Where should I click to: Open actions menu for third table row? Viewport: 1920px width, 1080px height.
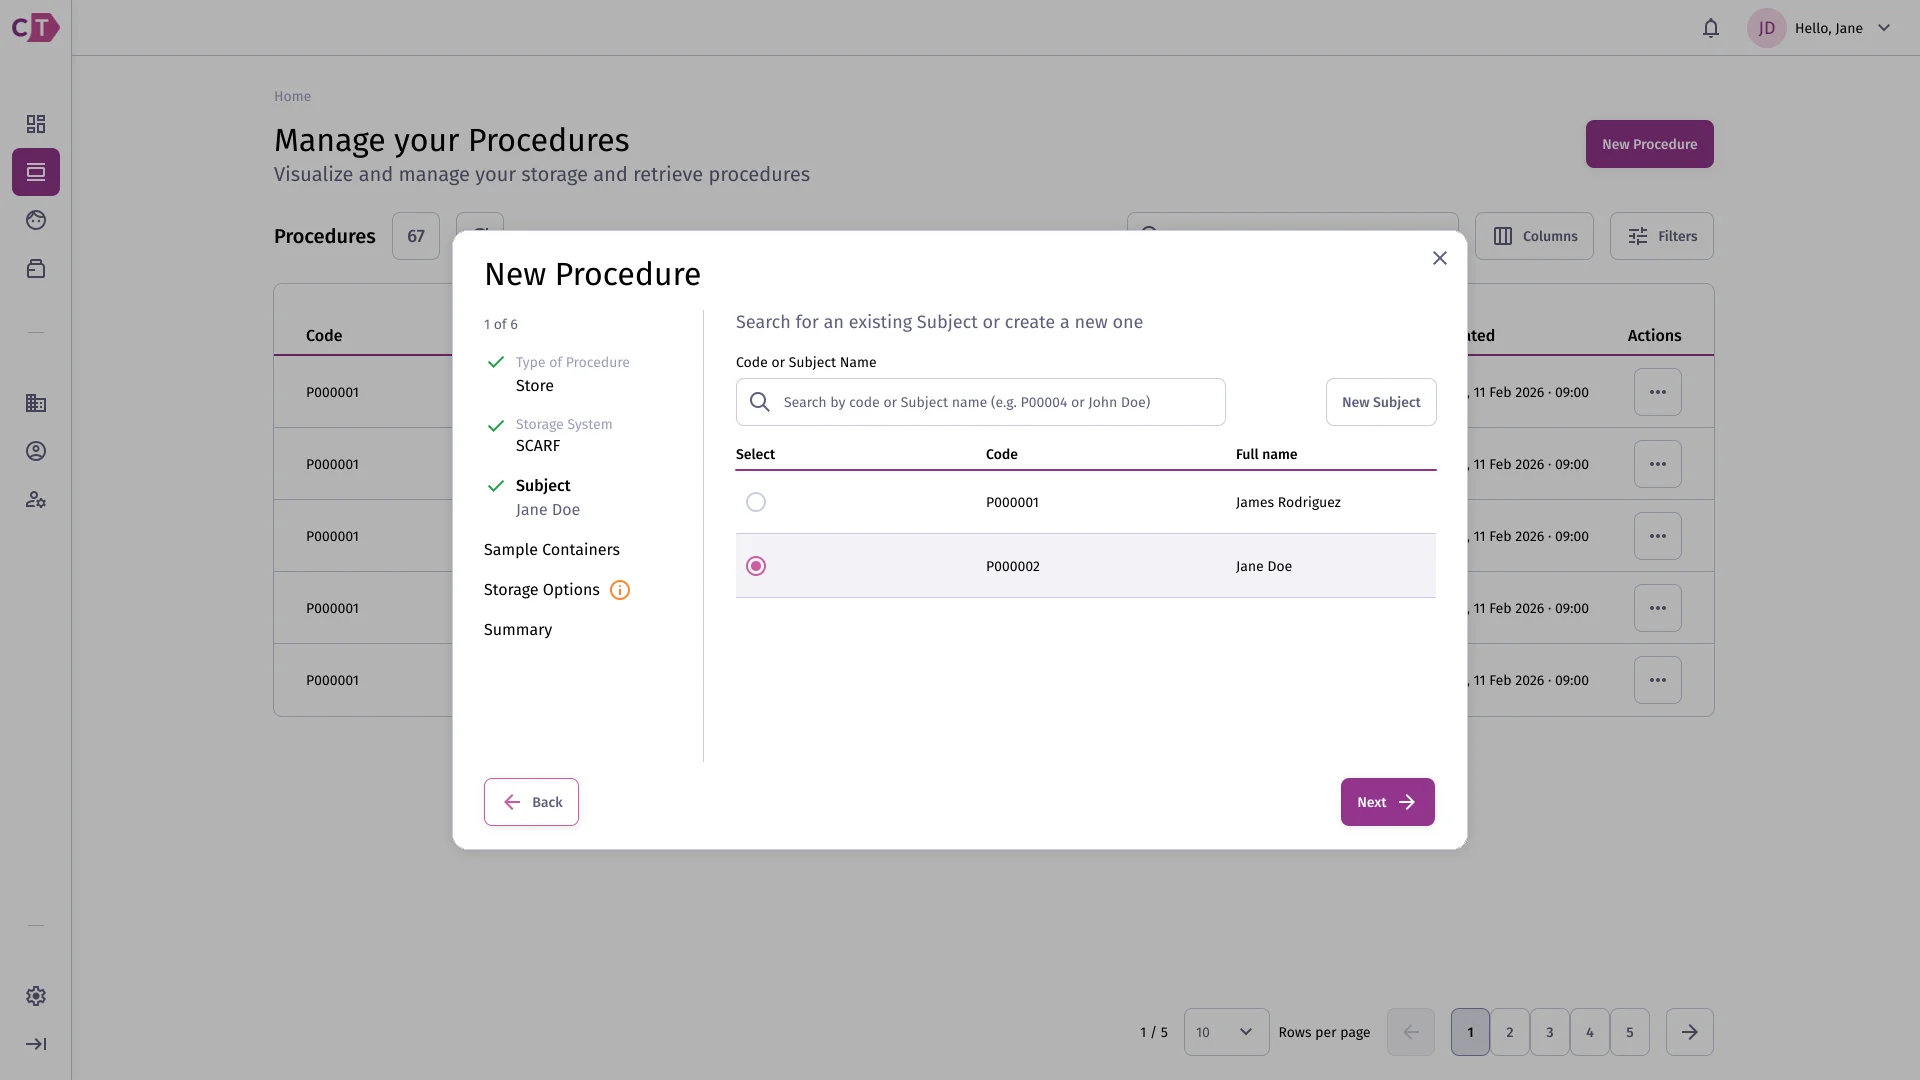[1658, 536]
